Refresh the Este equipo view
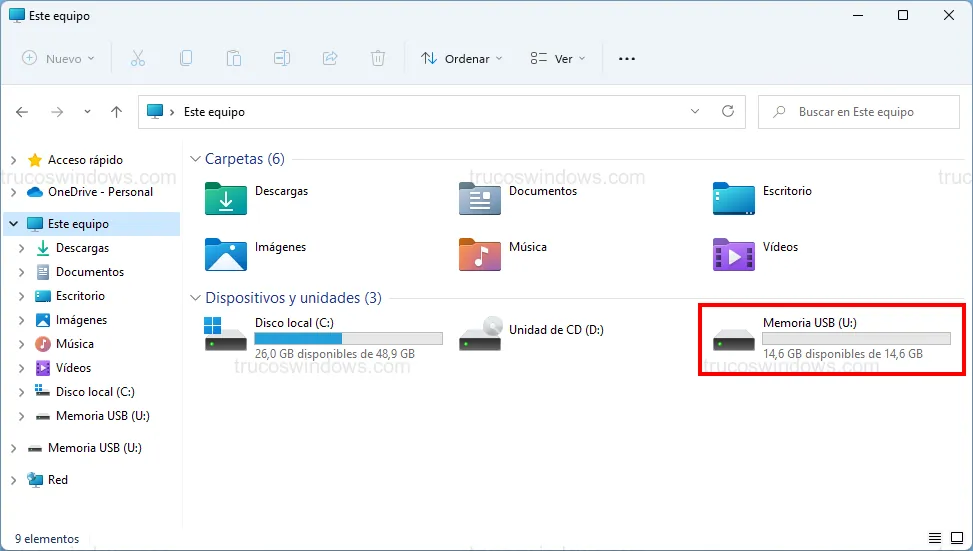Image resolution: width=973 pixels, height=551 pixels. [x=728, y=112]
